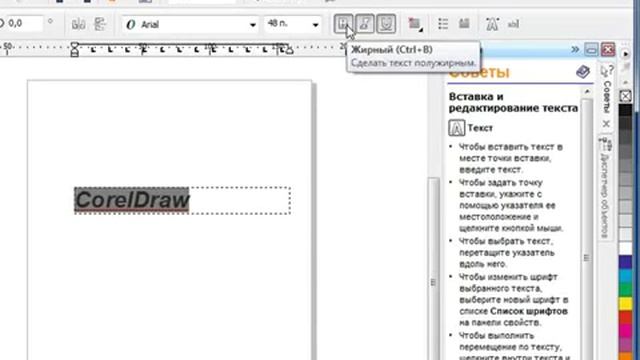The width and height of the screenshot is (640, 360).
Task: Click the highlighted CorelDraw text on canvas
Action: pyautogui.click(x=132, y=200)
